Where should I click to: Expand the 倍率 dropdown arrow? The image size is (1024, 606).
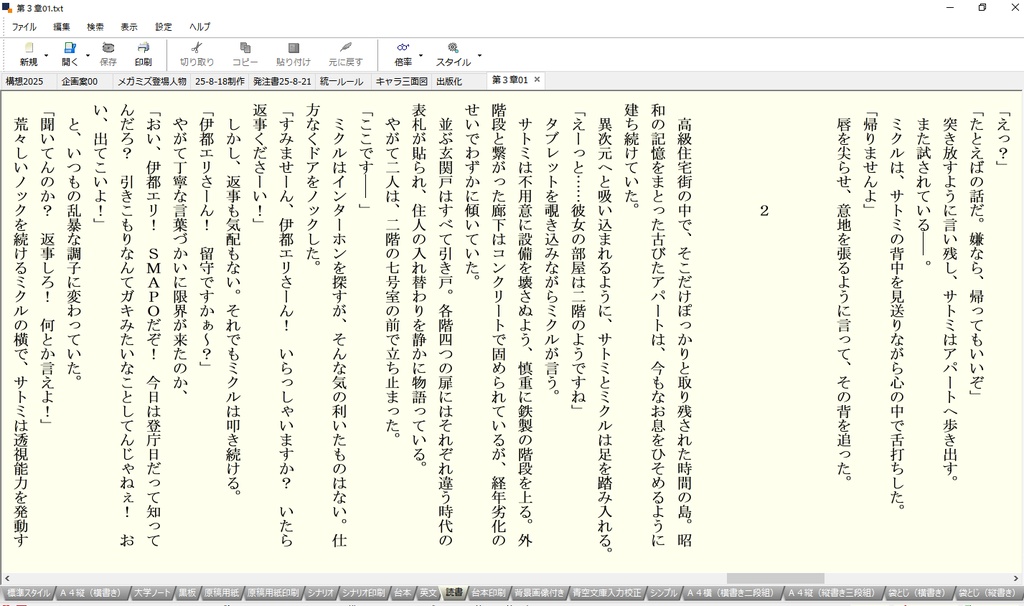(421, 56)
